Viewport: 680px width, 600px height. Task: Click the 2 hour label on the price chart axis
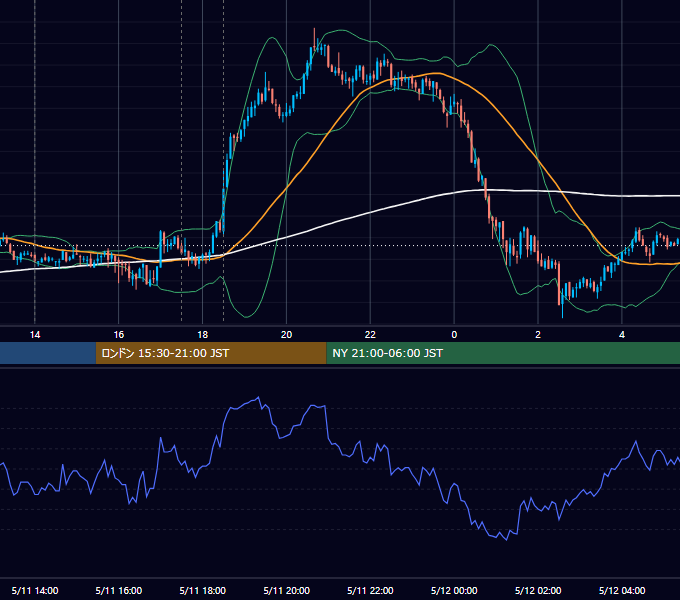[538, 335]
